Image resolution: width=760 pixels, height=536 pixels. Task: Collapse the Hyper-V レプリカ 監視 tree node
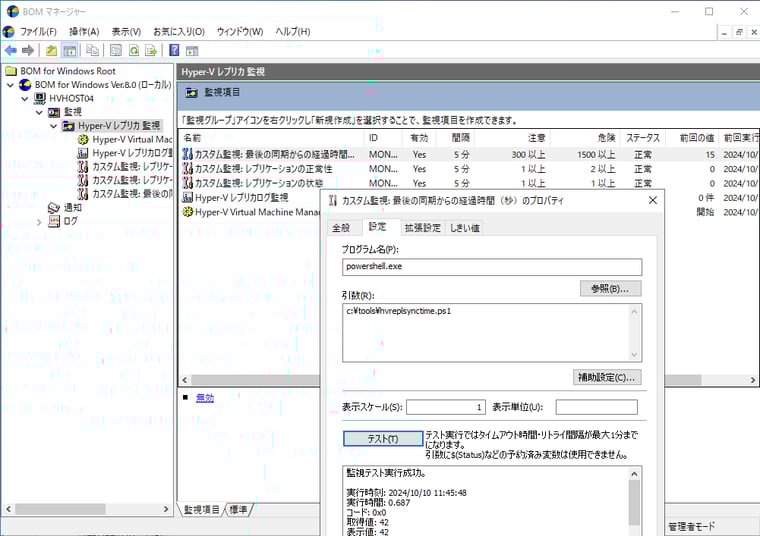(54, 126)
